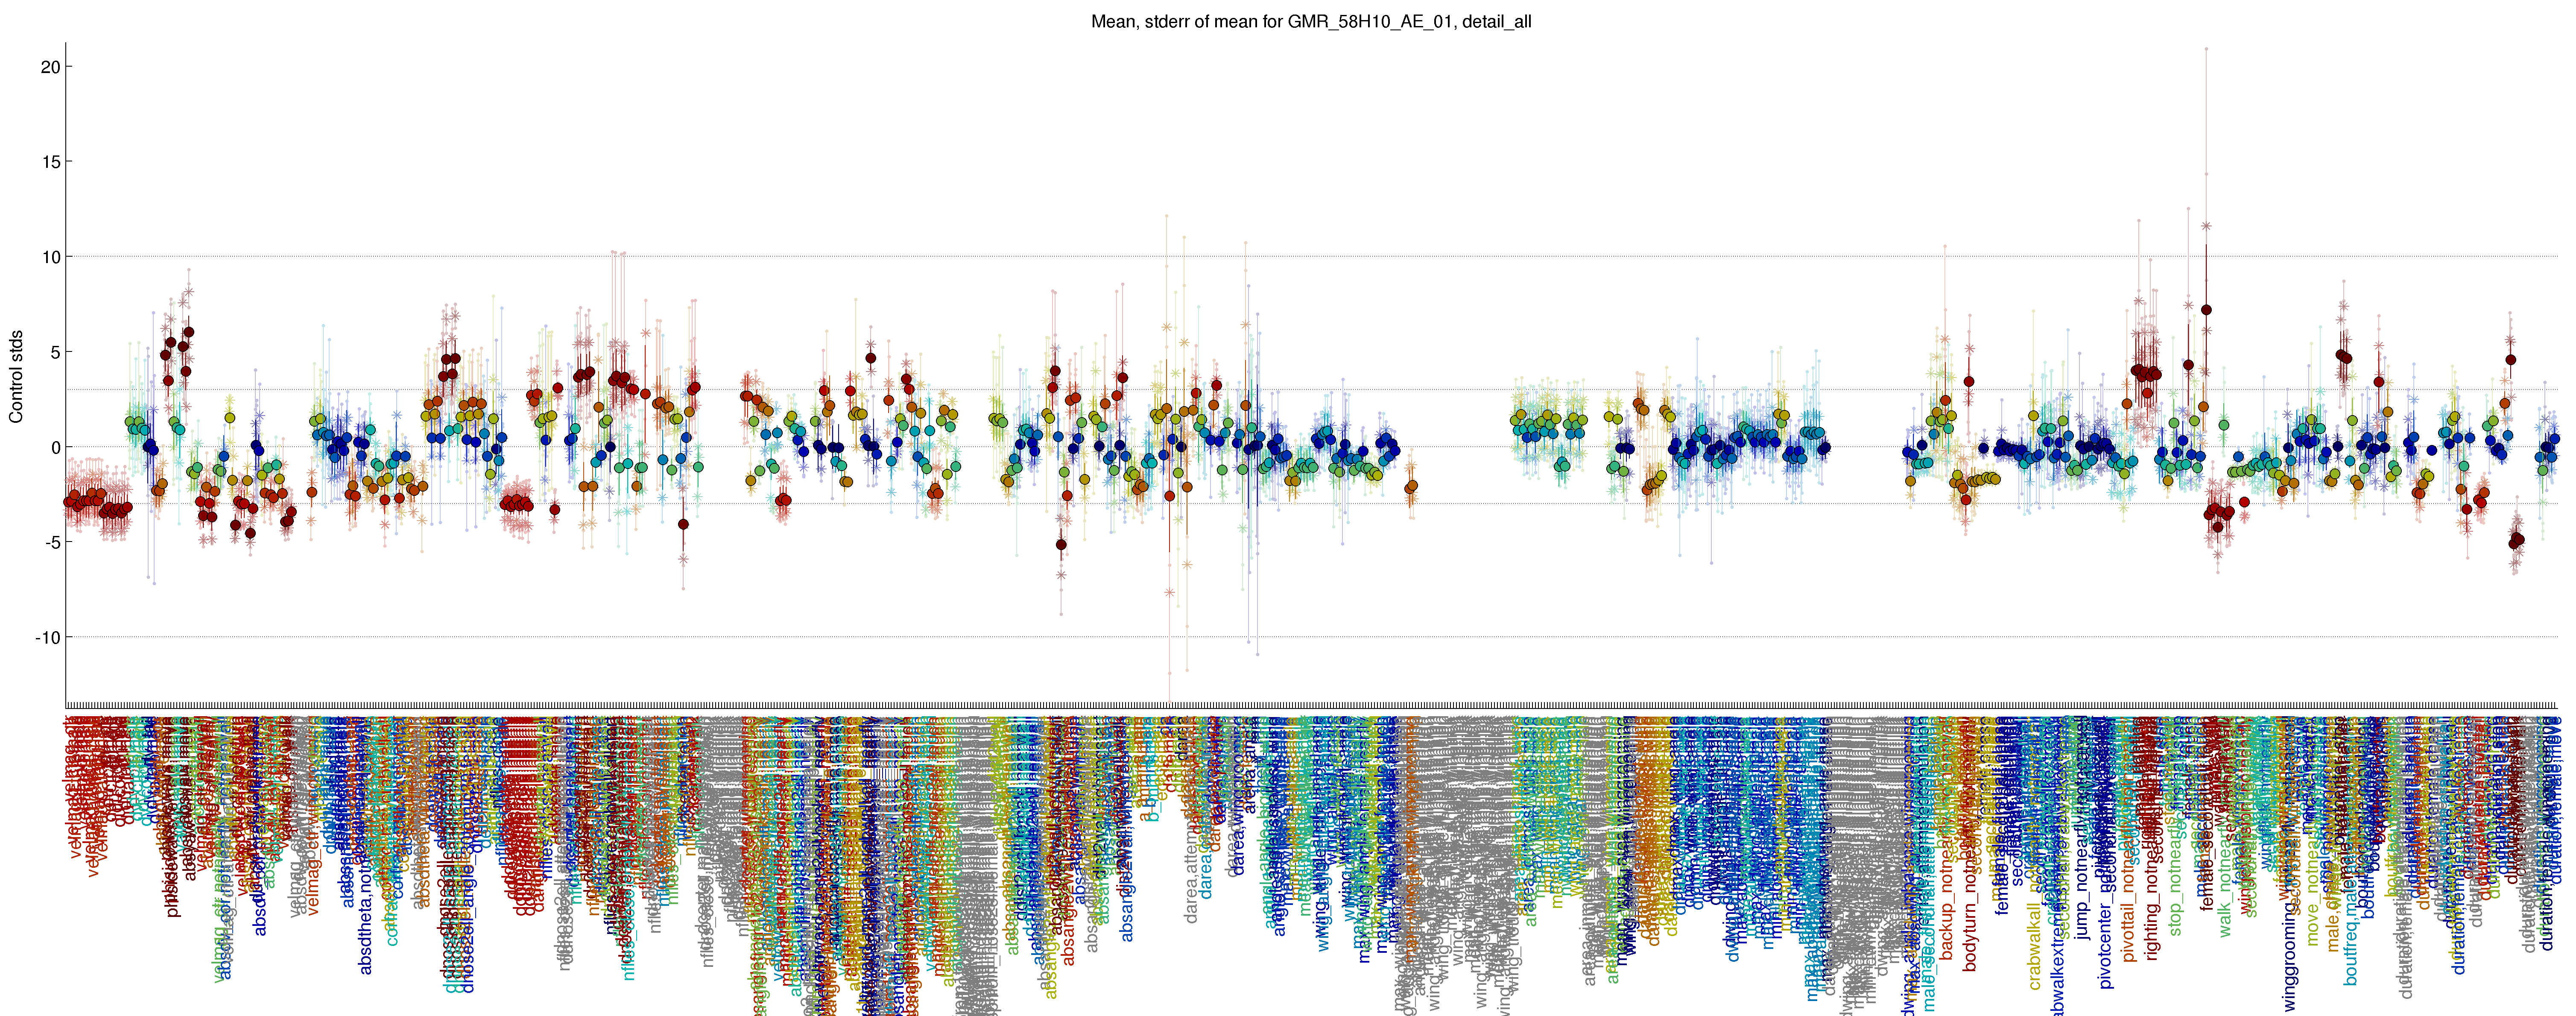Viewport: 2576px width, 1016px height.
Task: Click the y-axis tick label 15
Action: 50,162
